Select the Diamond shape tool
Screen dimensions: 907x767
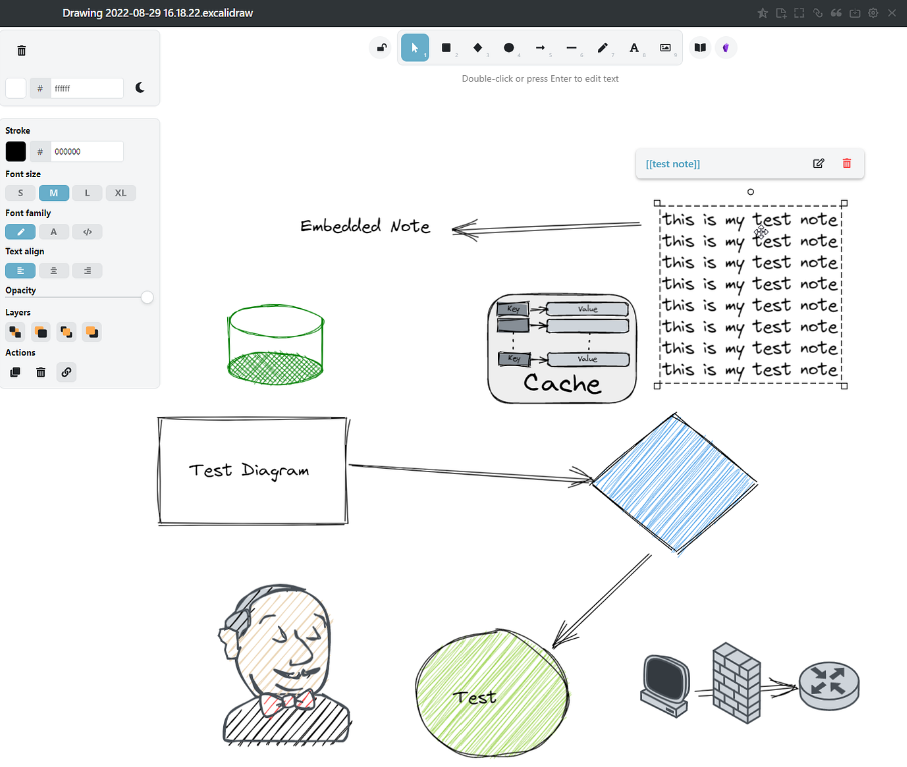pyautogui.click(x=477, y=48)
